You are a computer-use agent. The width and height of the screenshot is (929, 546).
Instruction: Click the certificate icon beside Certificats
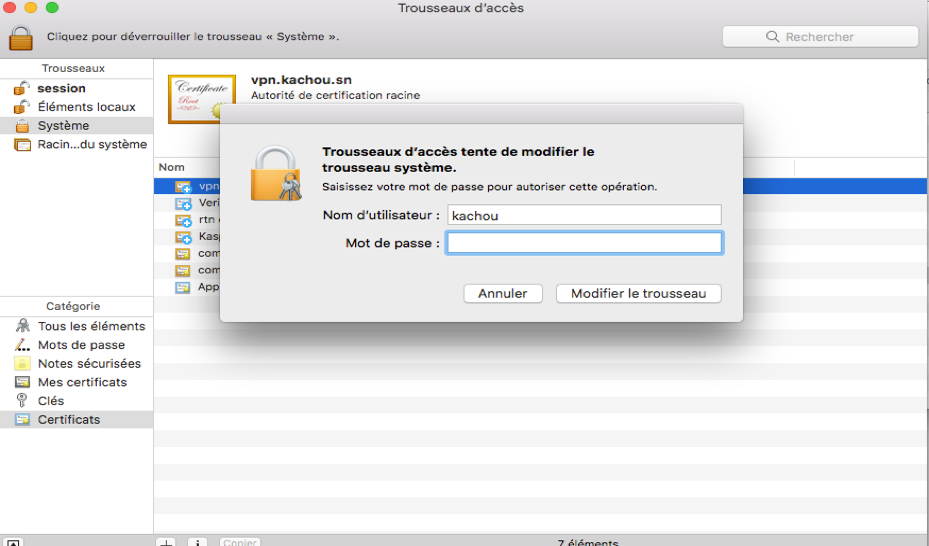[x=22, y=419]
